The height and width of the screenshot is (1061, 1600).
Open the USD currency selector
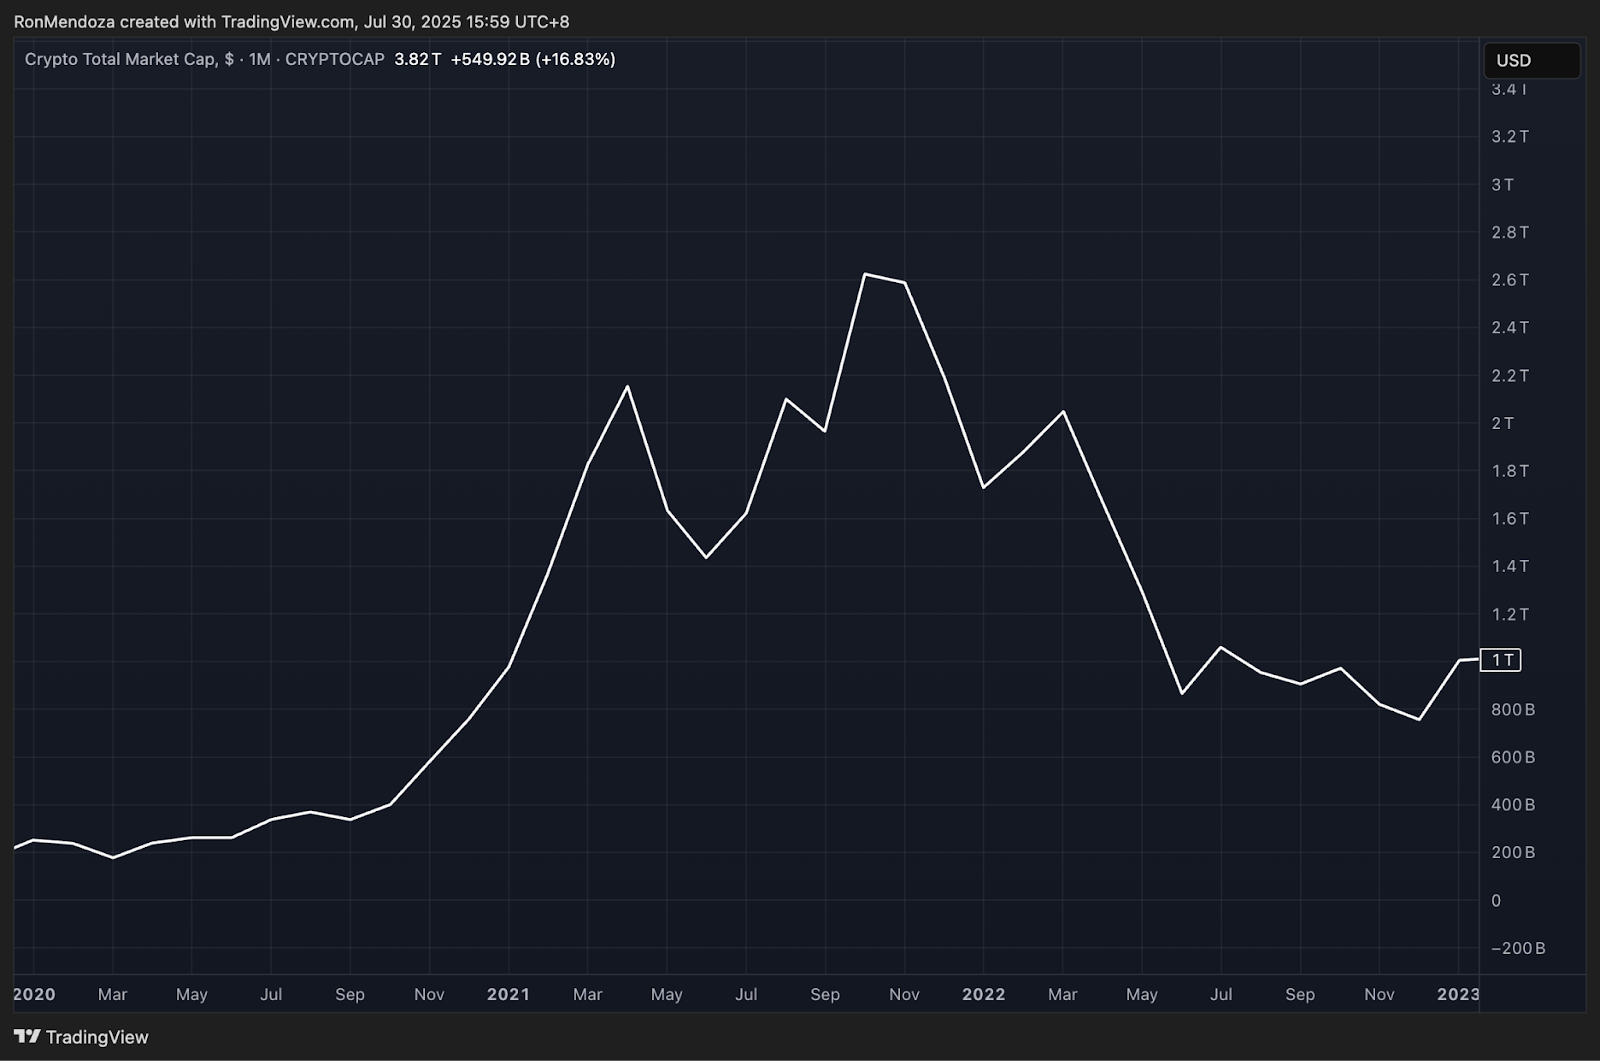[1531, 60]
